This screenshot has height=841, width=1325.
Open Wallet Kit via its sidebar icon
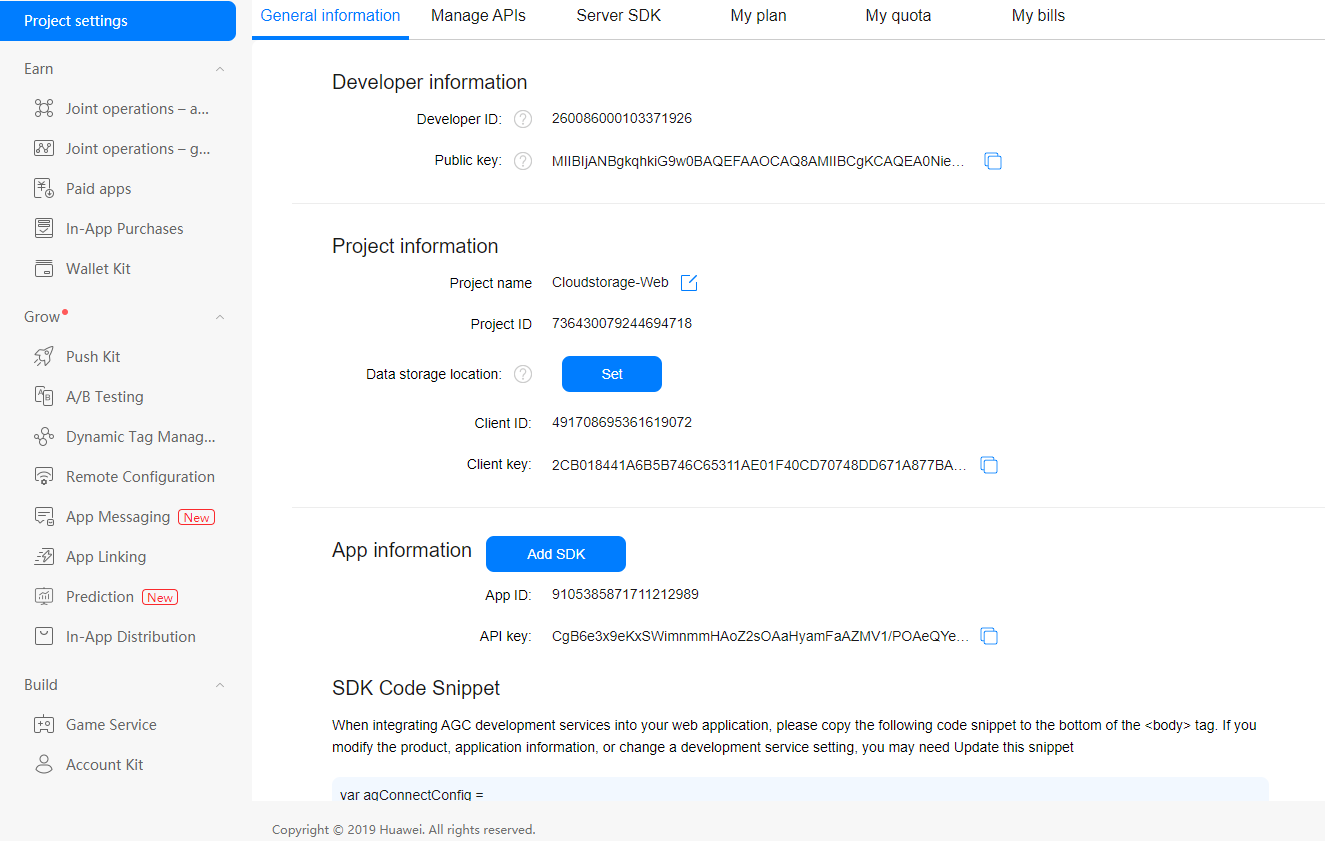(x=44, y=268)
